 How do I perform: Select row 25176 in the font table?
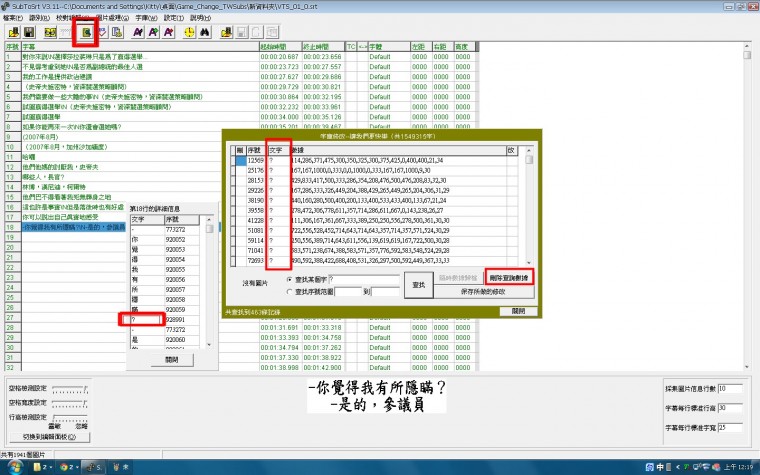click(x=376, y=171)
